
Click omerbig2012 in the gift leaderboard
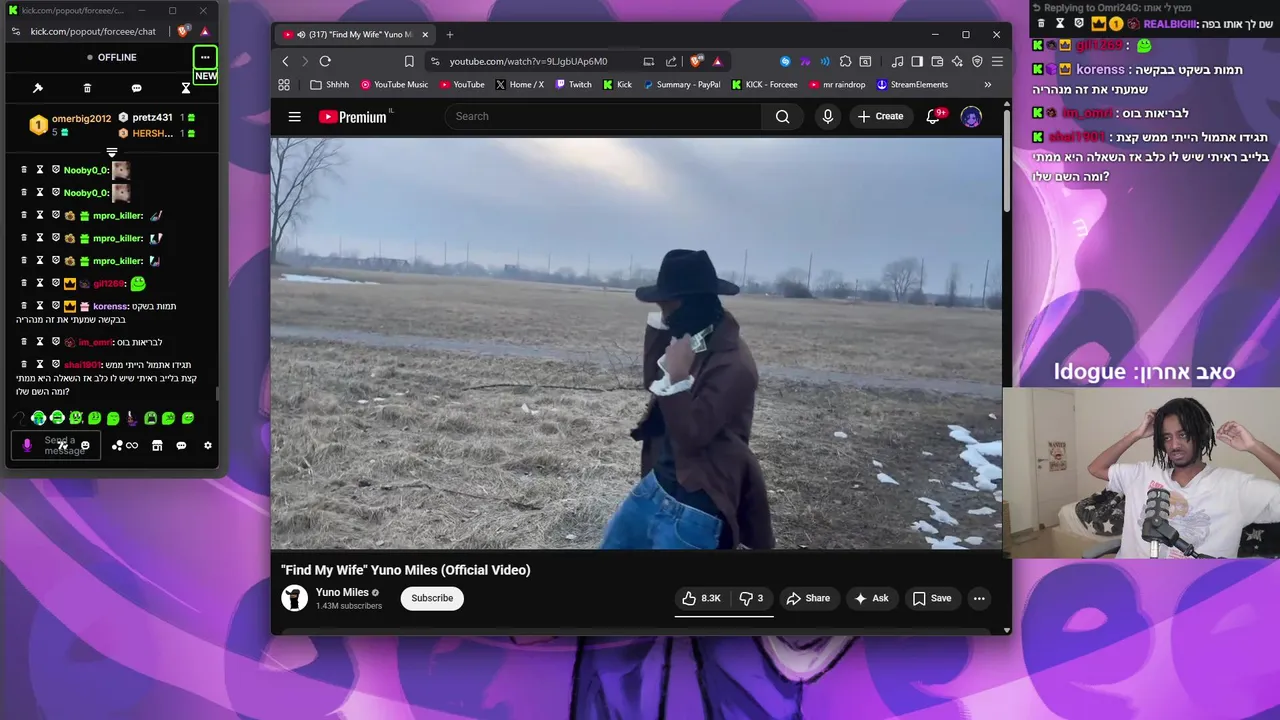click(81, 118)
